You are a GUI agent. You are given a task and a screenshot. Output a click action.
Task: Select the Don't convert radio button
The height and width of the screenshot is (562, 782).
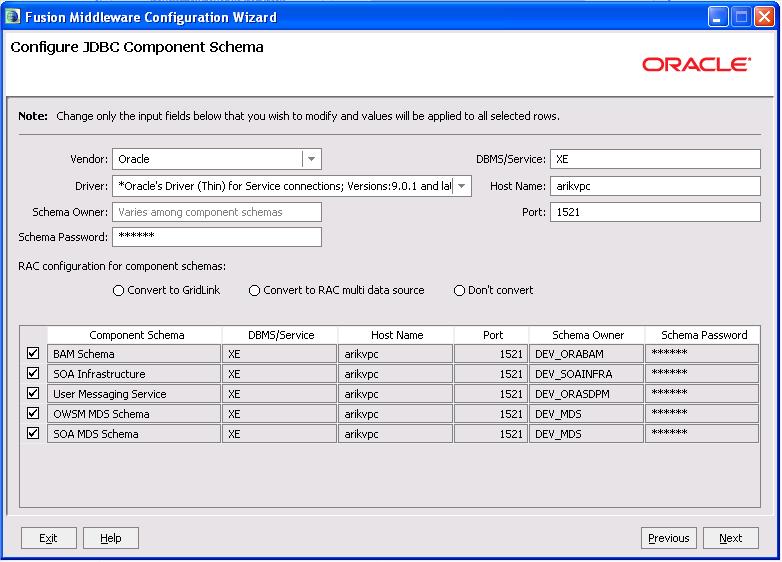click(459, 291)
